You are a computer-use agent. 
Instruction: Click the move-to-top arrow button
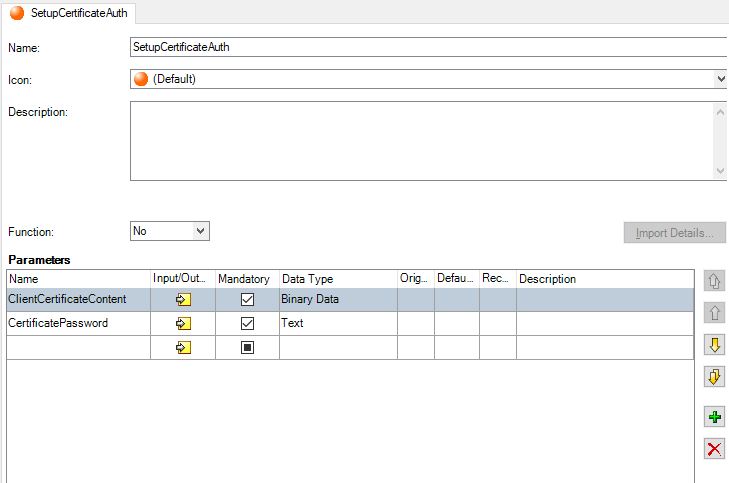pyautogui.click(x=714, y=280)
